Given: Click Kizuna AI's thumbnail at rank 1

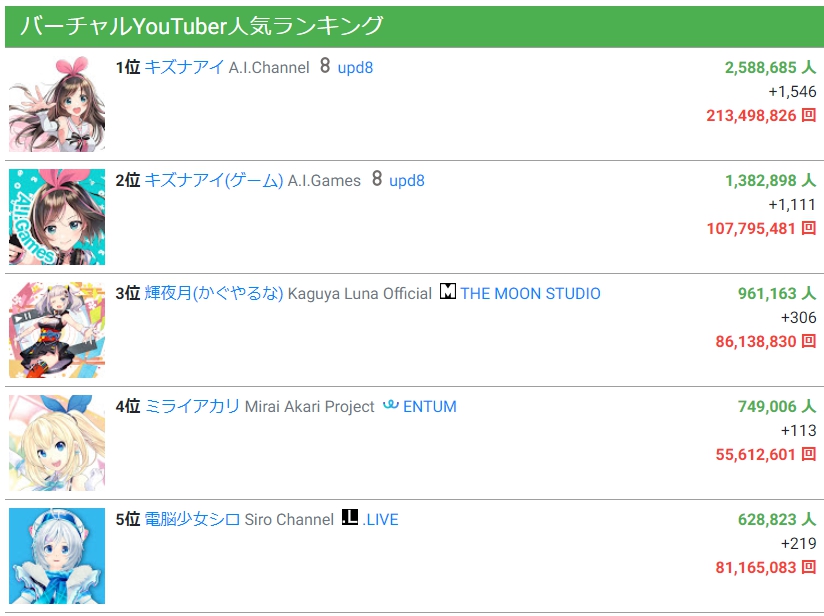Looking at the screenshot, I should coord(57,103).
